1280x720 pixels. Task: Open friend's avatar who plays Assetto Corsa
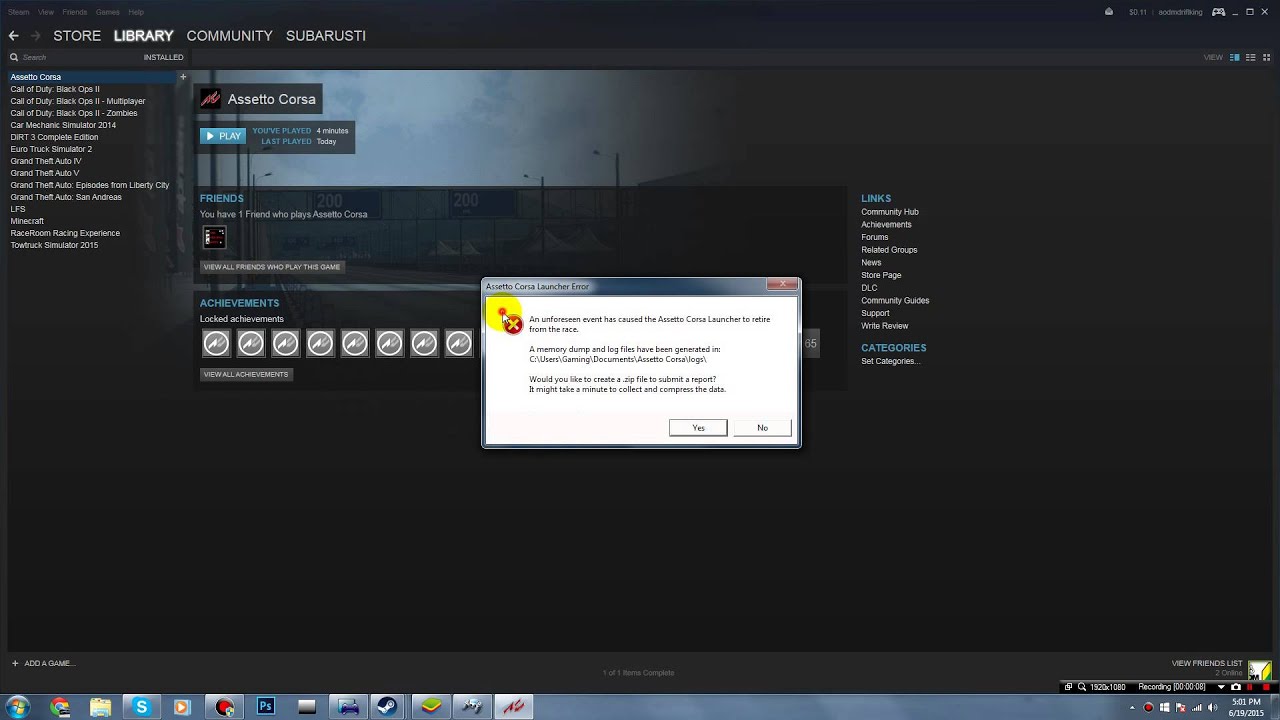(x=214, y=237)
